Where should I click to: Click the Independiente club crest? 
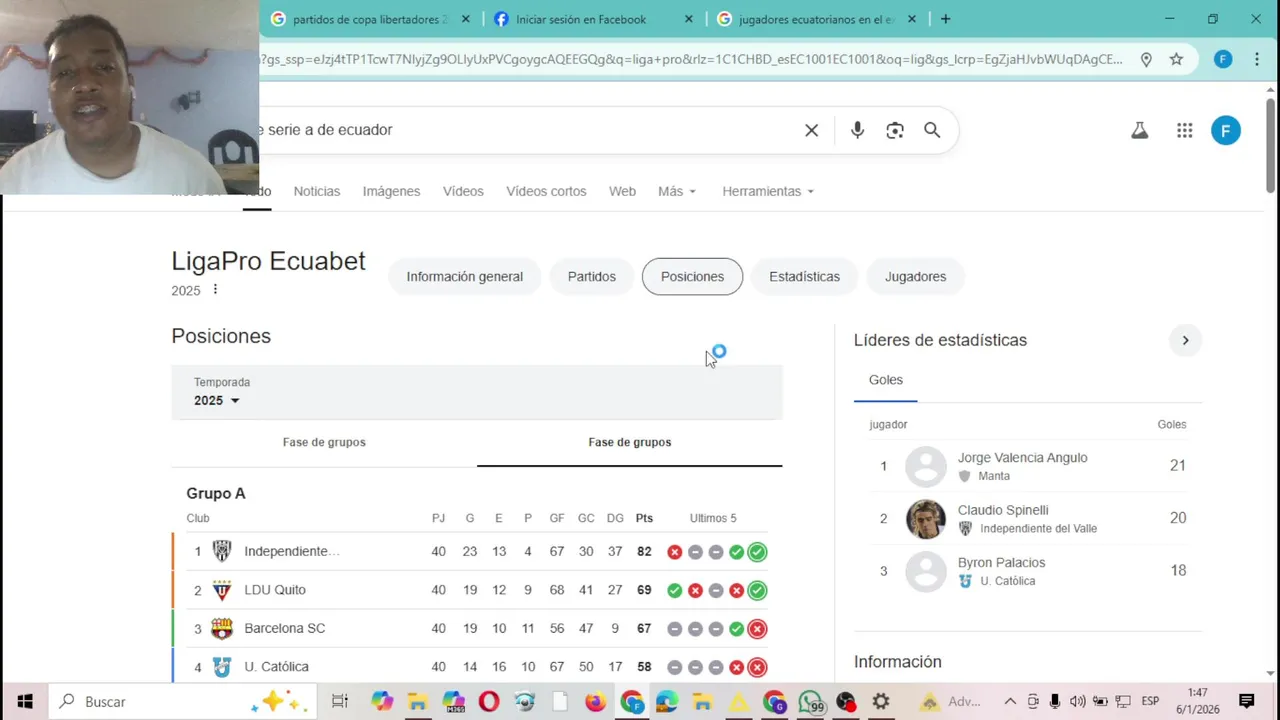click(222, 551)
